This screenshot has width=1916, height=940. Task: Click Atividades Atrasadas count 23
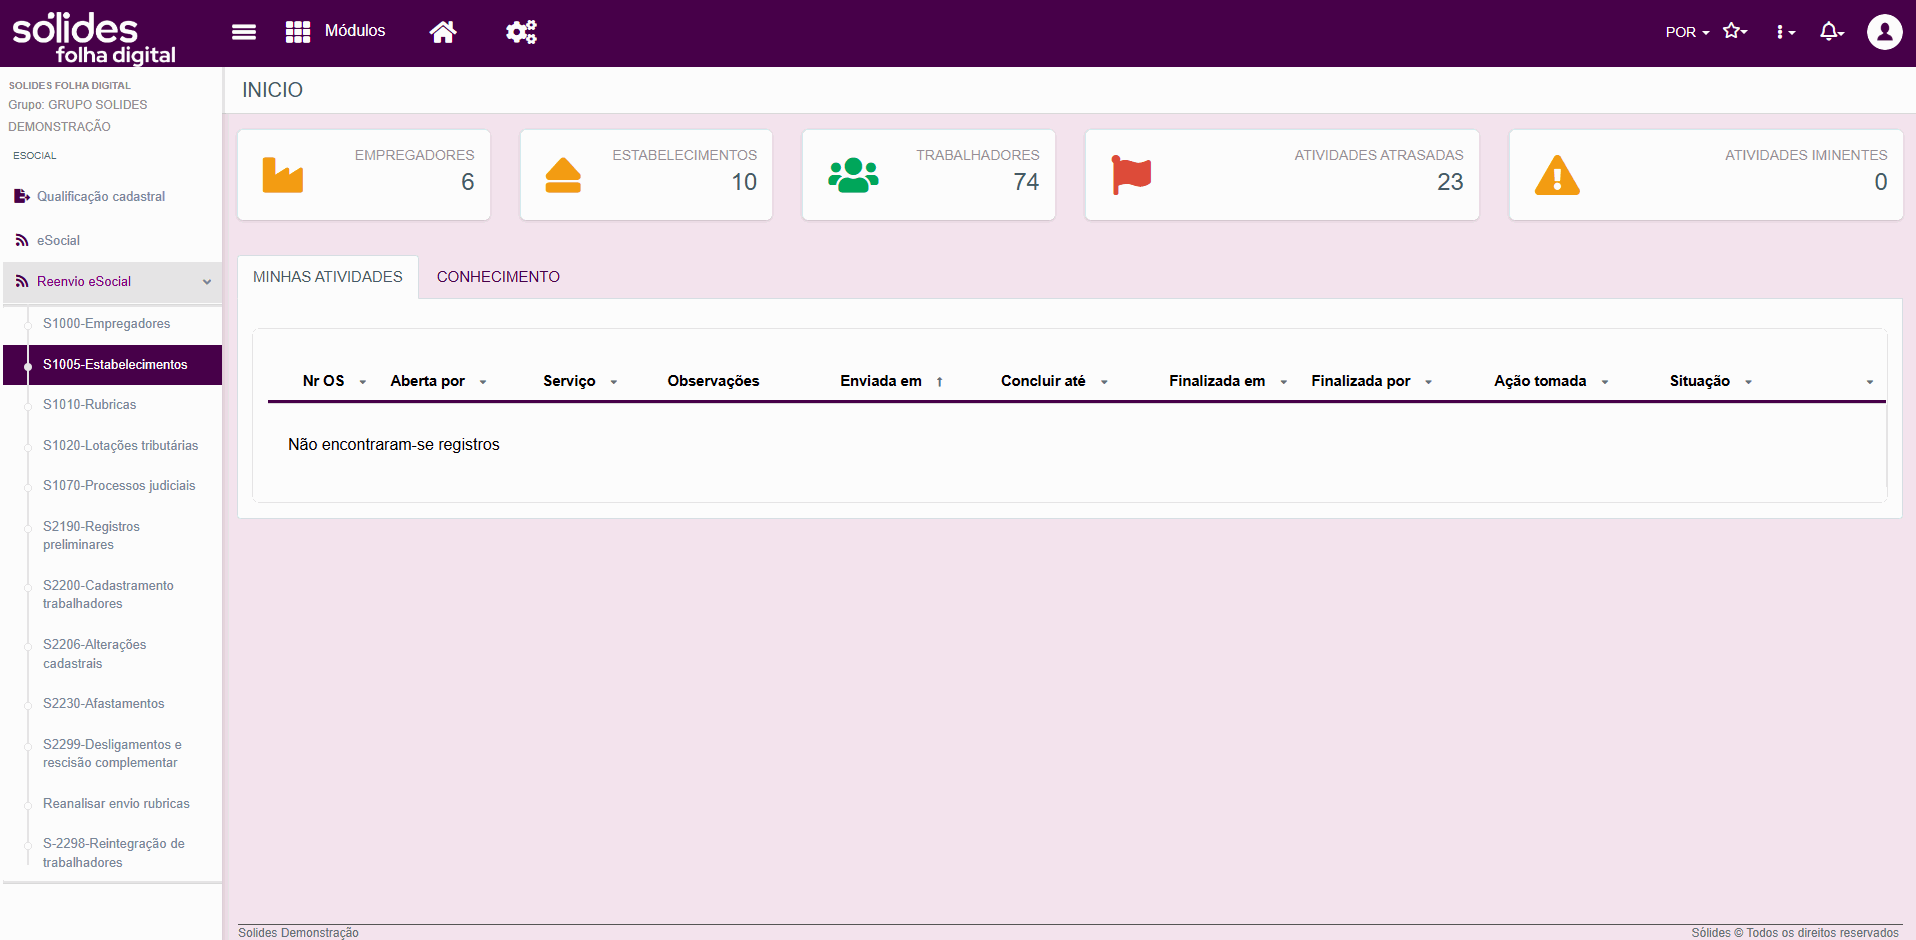point(1450,182)
